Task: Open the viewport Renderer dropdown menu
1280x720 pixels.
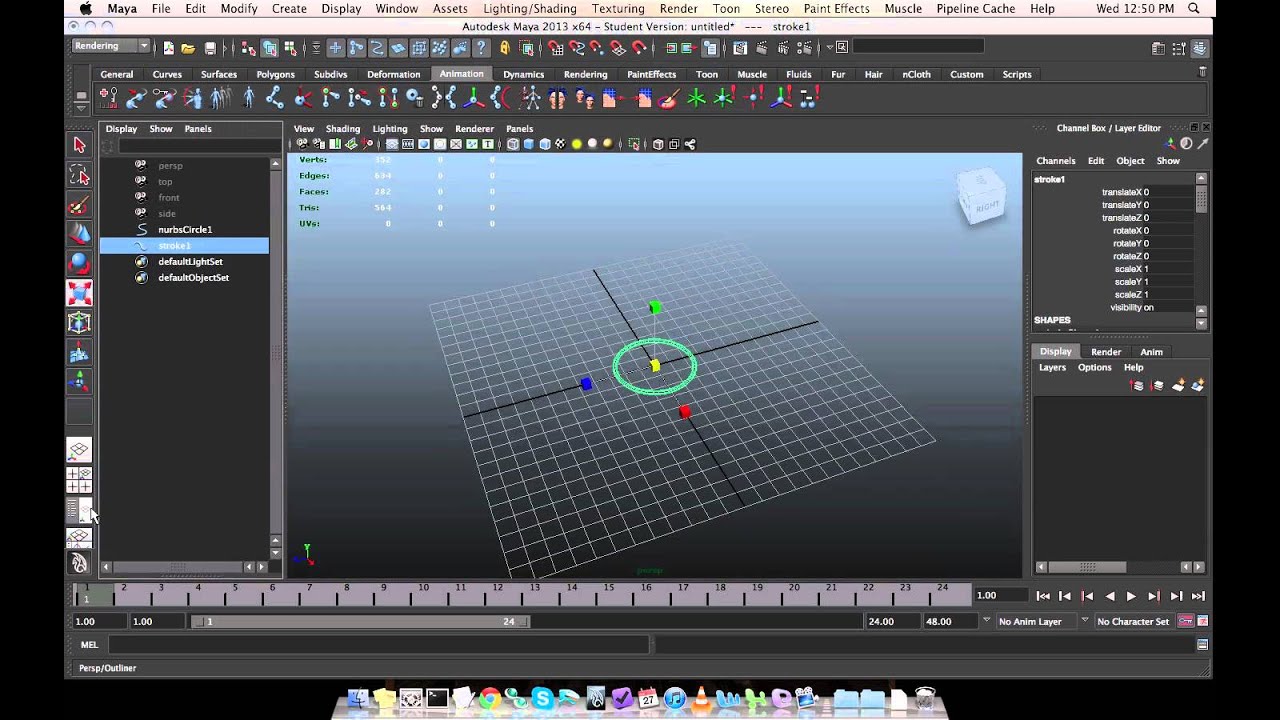Action: point(474,128)
